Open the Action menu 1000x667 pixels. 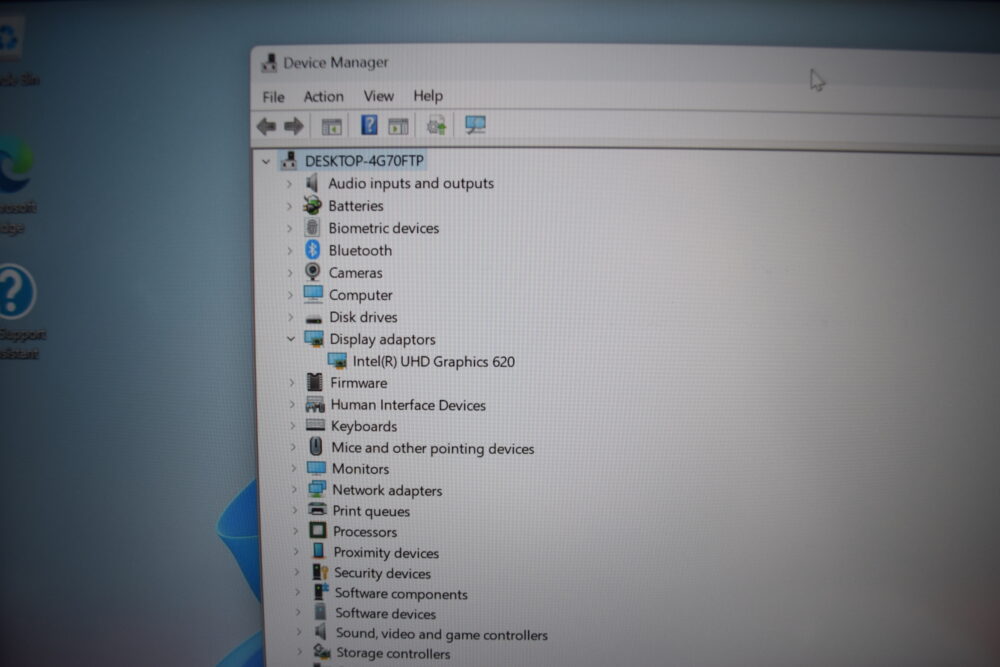(x=323, y=96)
